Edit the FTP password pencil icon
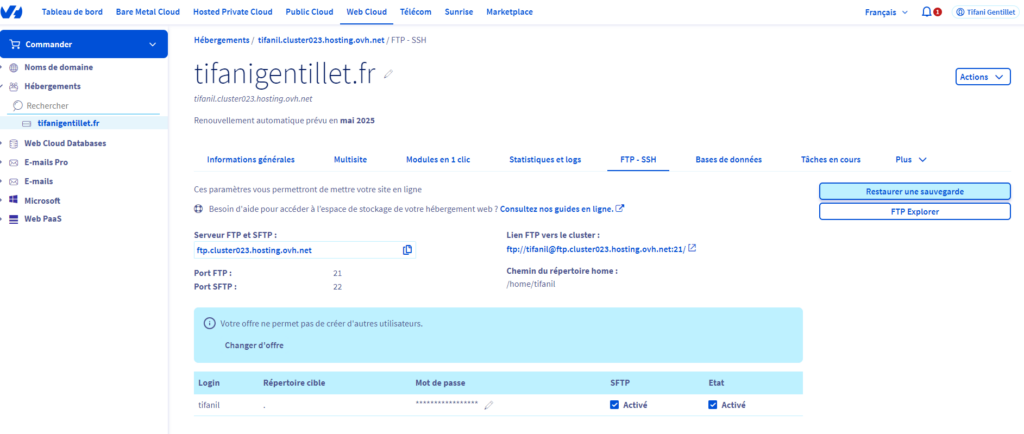Screen dimensions: 1024x434 pyautogui.click(x=488, y=405)
